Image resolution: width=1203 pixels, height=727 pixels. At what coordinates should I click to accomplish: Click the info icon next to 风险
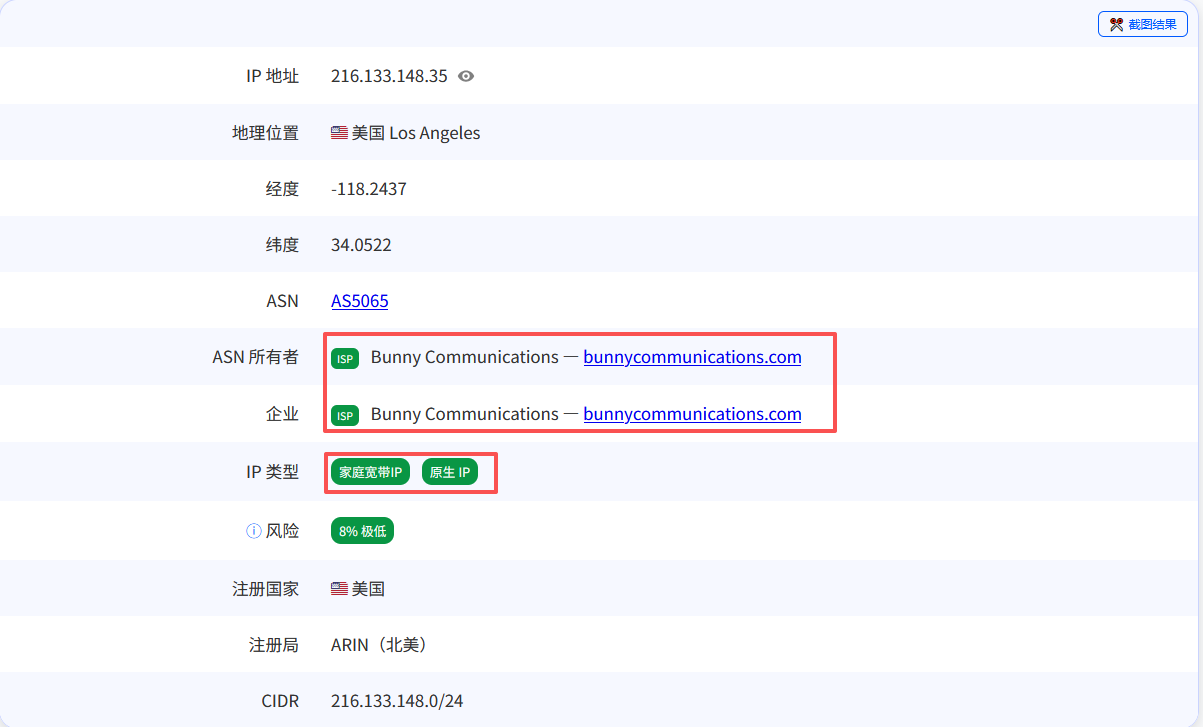(253, 530)
